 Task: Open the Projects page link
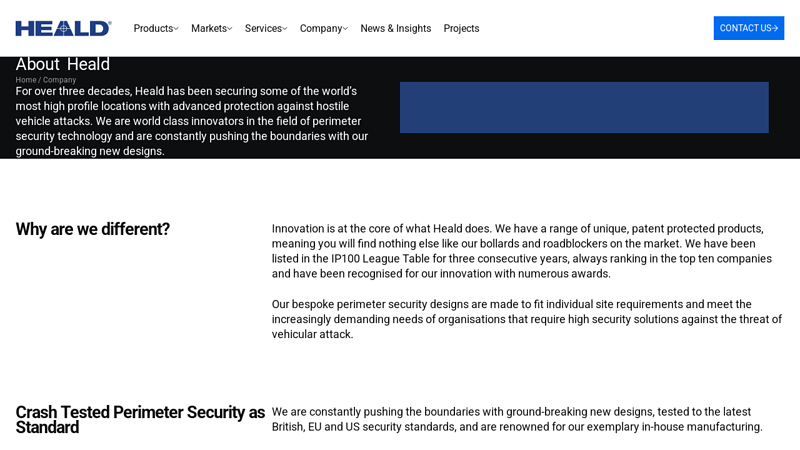click(461, 28)
